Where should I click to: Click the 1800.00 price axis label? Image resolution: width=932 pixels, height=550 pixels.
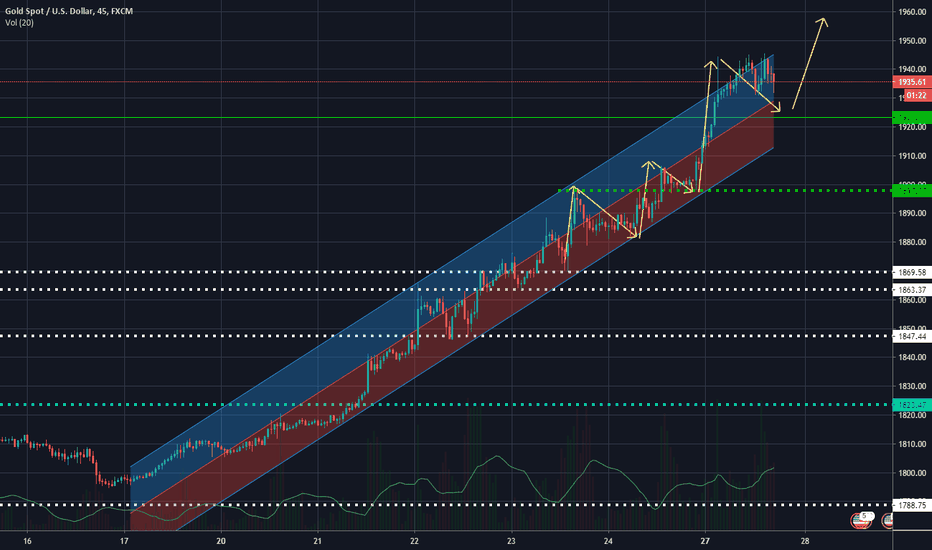[x=912, y=473]
